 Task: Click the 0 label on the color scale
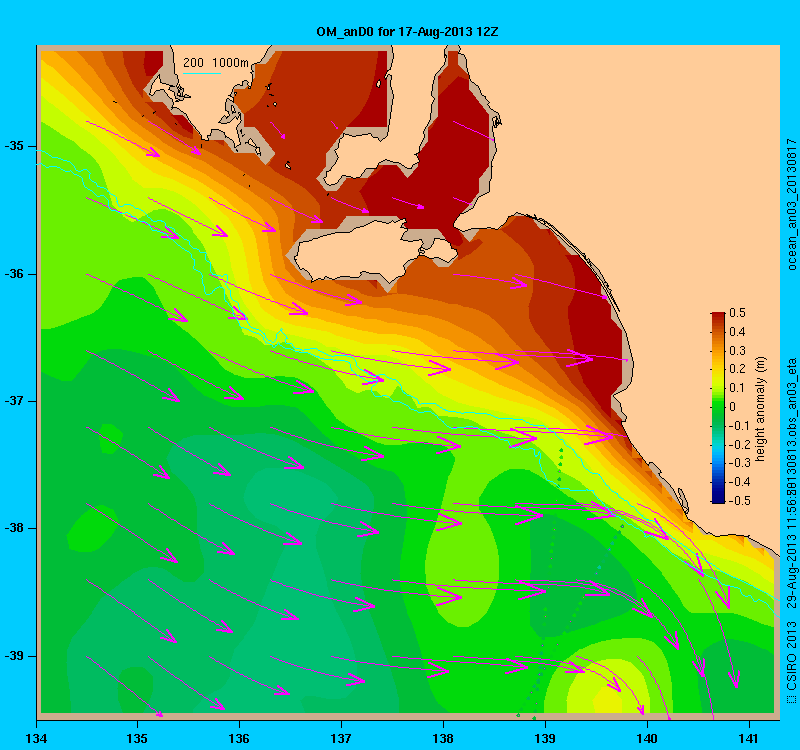pyautogui.click(x=733, y=407)
